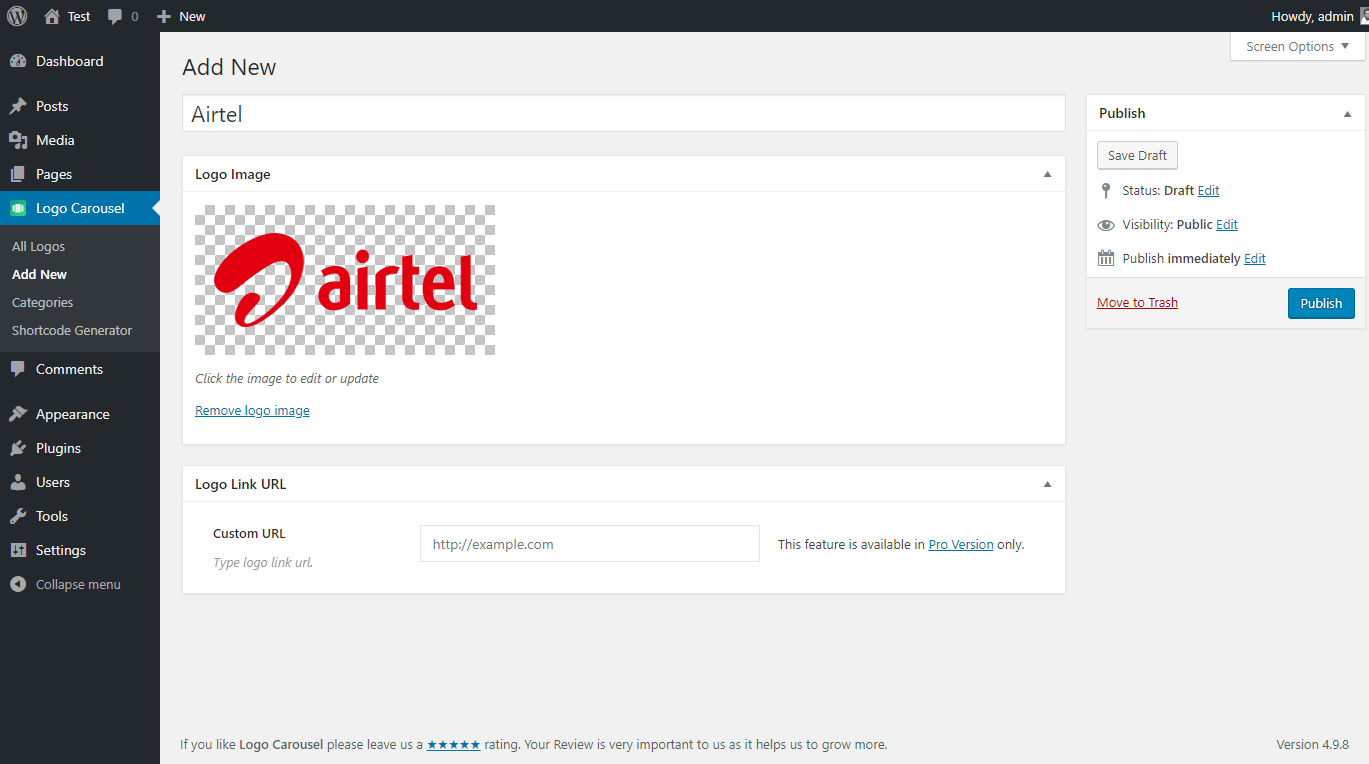The image size is (1369, 764).
Task: Open the Appearance menu
Action: (72, 414)
